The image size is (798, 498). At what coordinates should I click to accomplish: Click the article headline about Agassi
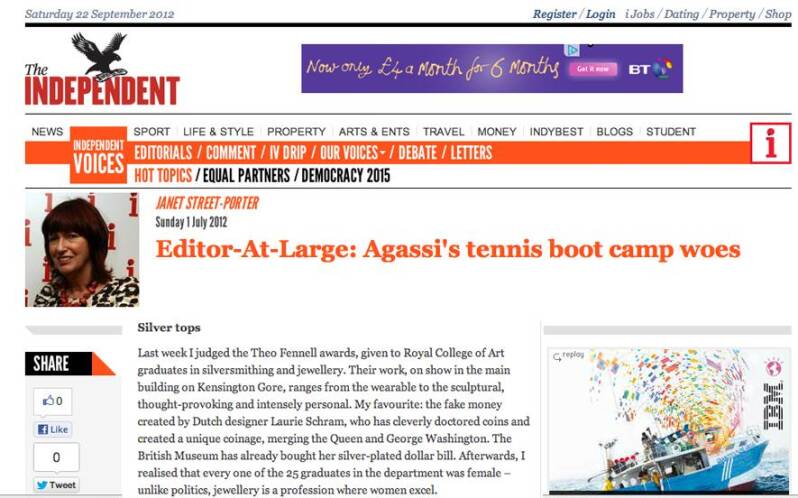click(448, 249)
